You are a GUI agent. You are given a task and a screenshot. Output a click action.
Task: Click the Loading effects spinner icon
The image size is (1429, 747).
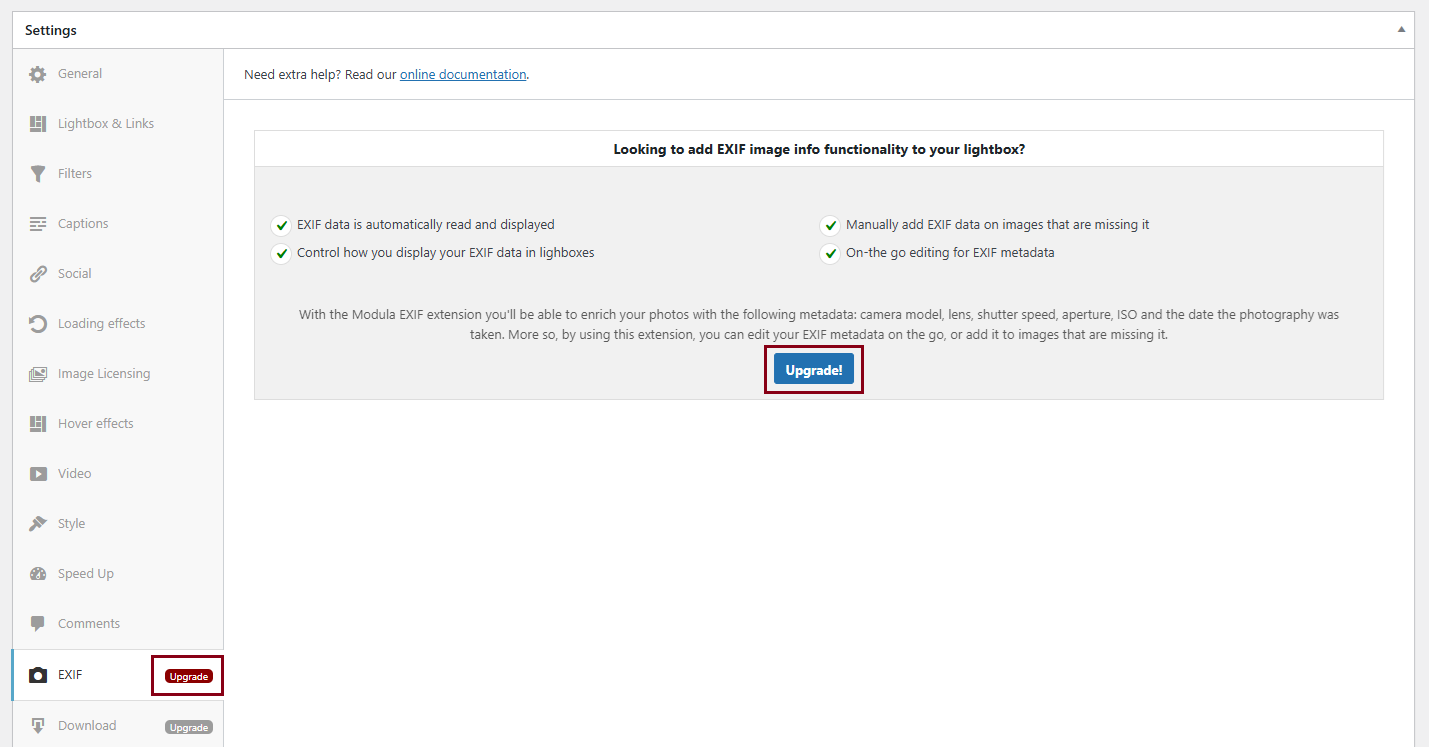pyautogui.click(x=38, y=324)
